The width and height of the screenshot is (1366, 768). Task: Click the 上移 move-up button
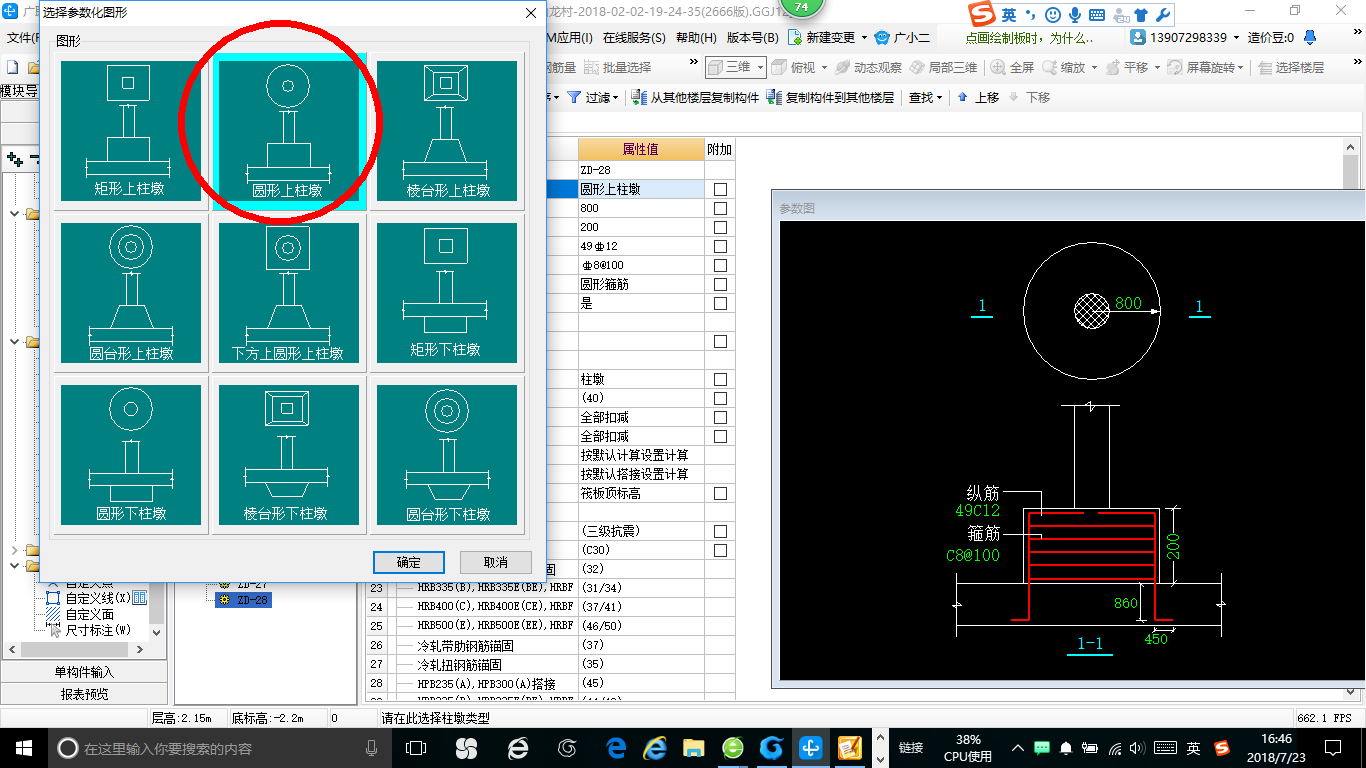978,97
